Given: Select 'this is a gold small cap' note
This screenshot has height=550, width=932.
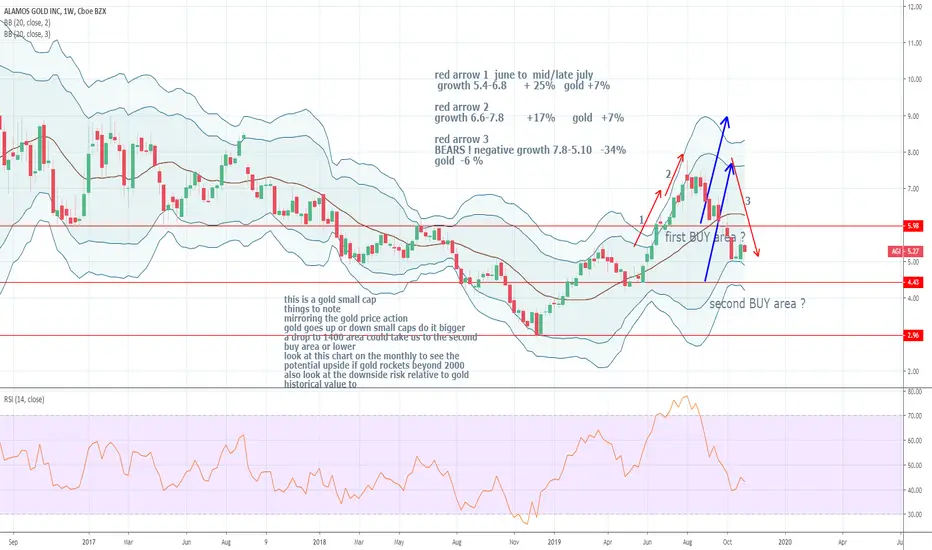Looking at the screenshot, I should pyautogui.click(x=330, y=300).
